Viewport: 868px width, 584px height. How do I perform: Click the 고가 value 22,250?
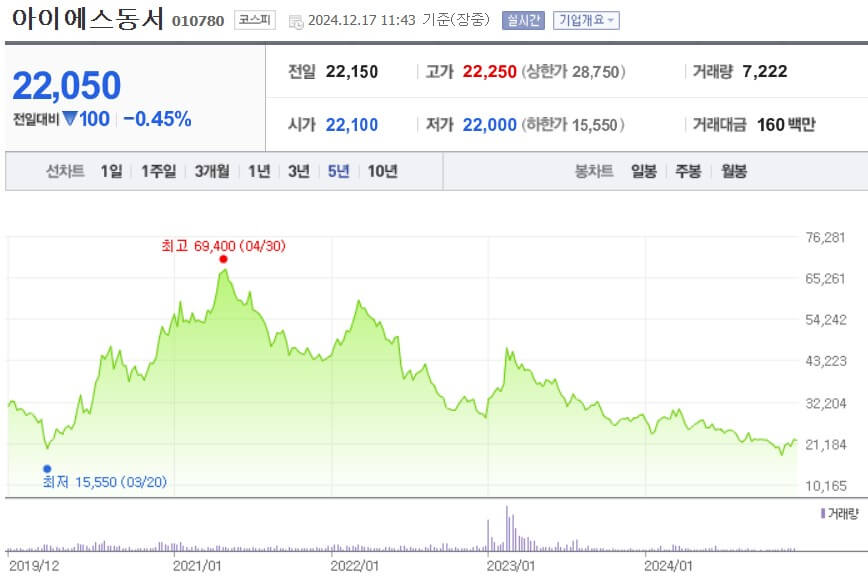point(489,72)
